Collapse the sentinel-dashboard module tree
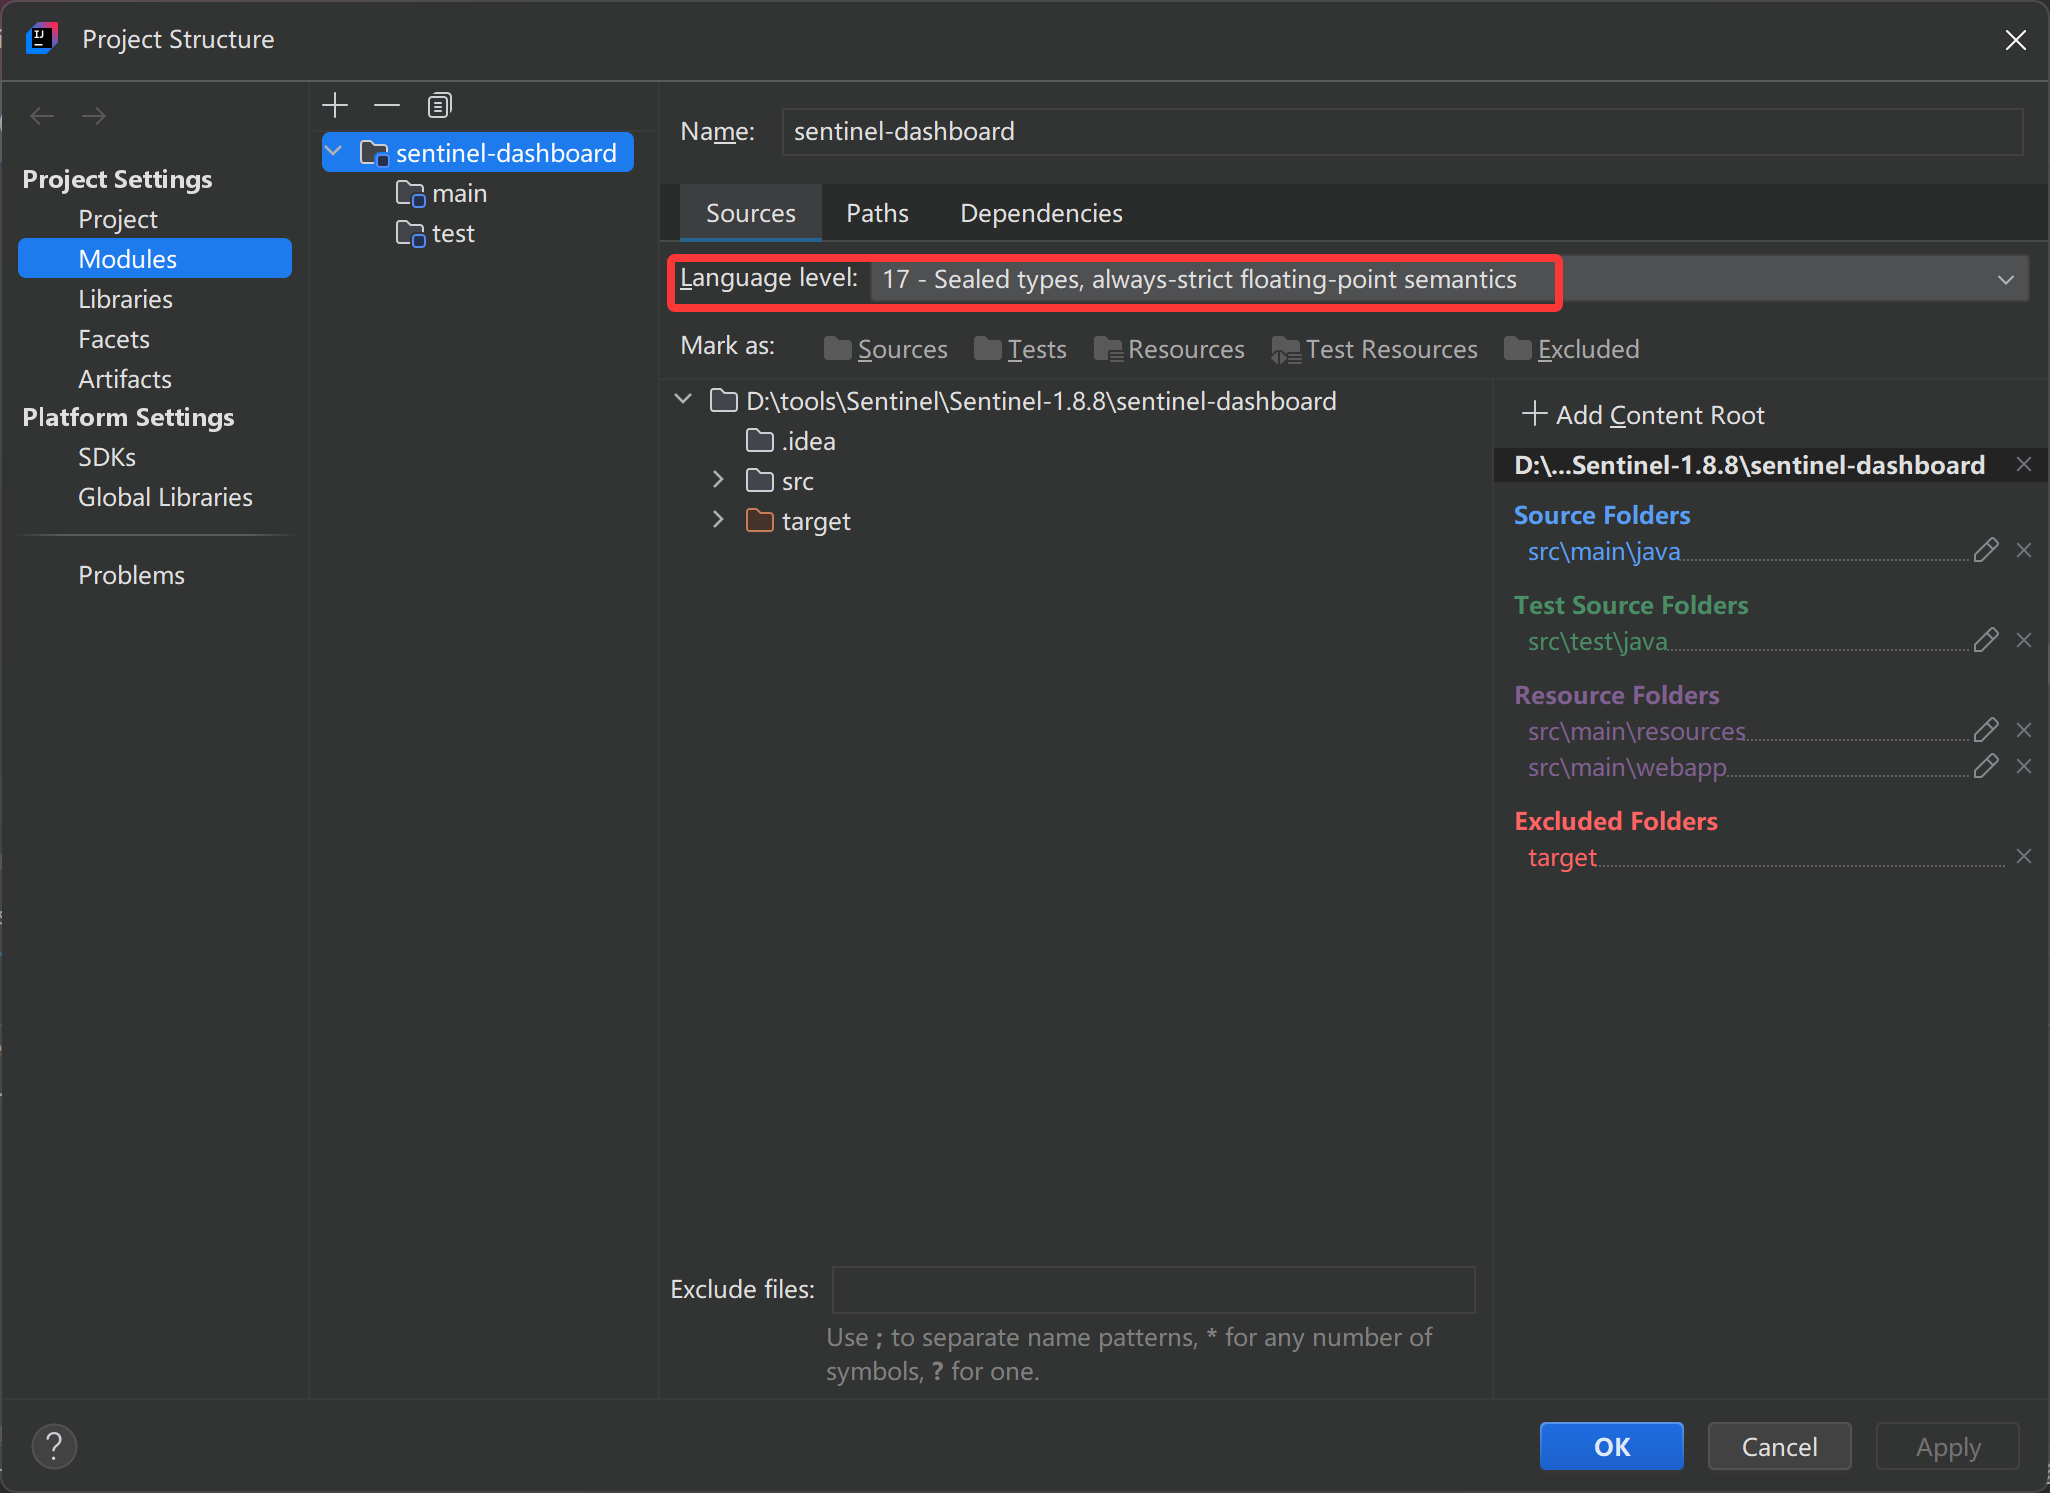This screenshot has height=1493, width=2050. point(335,152)
